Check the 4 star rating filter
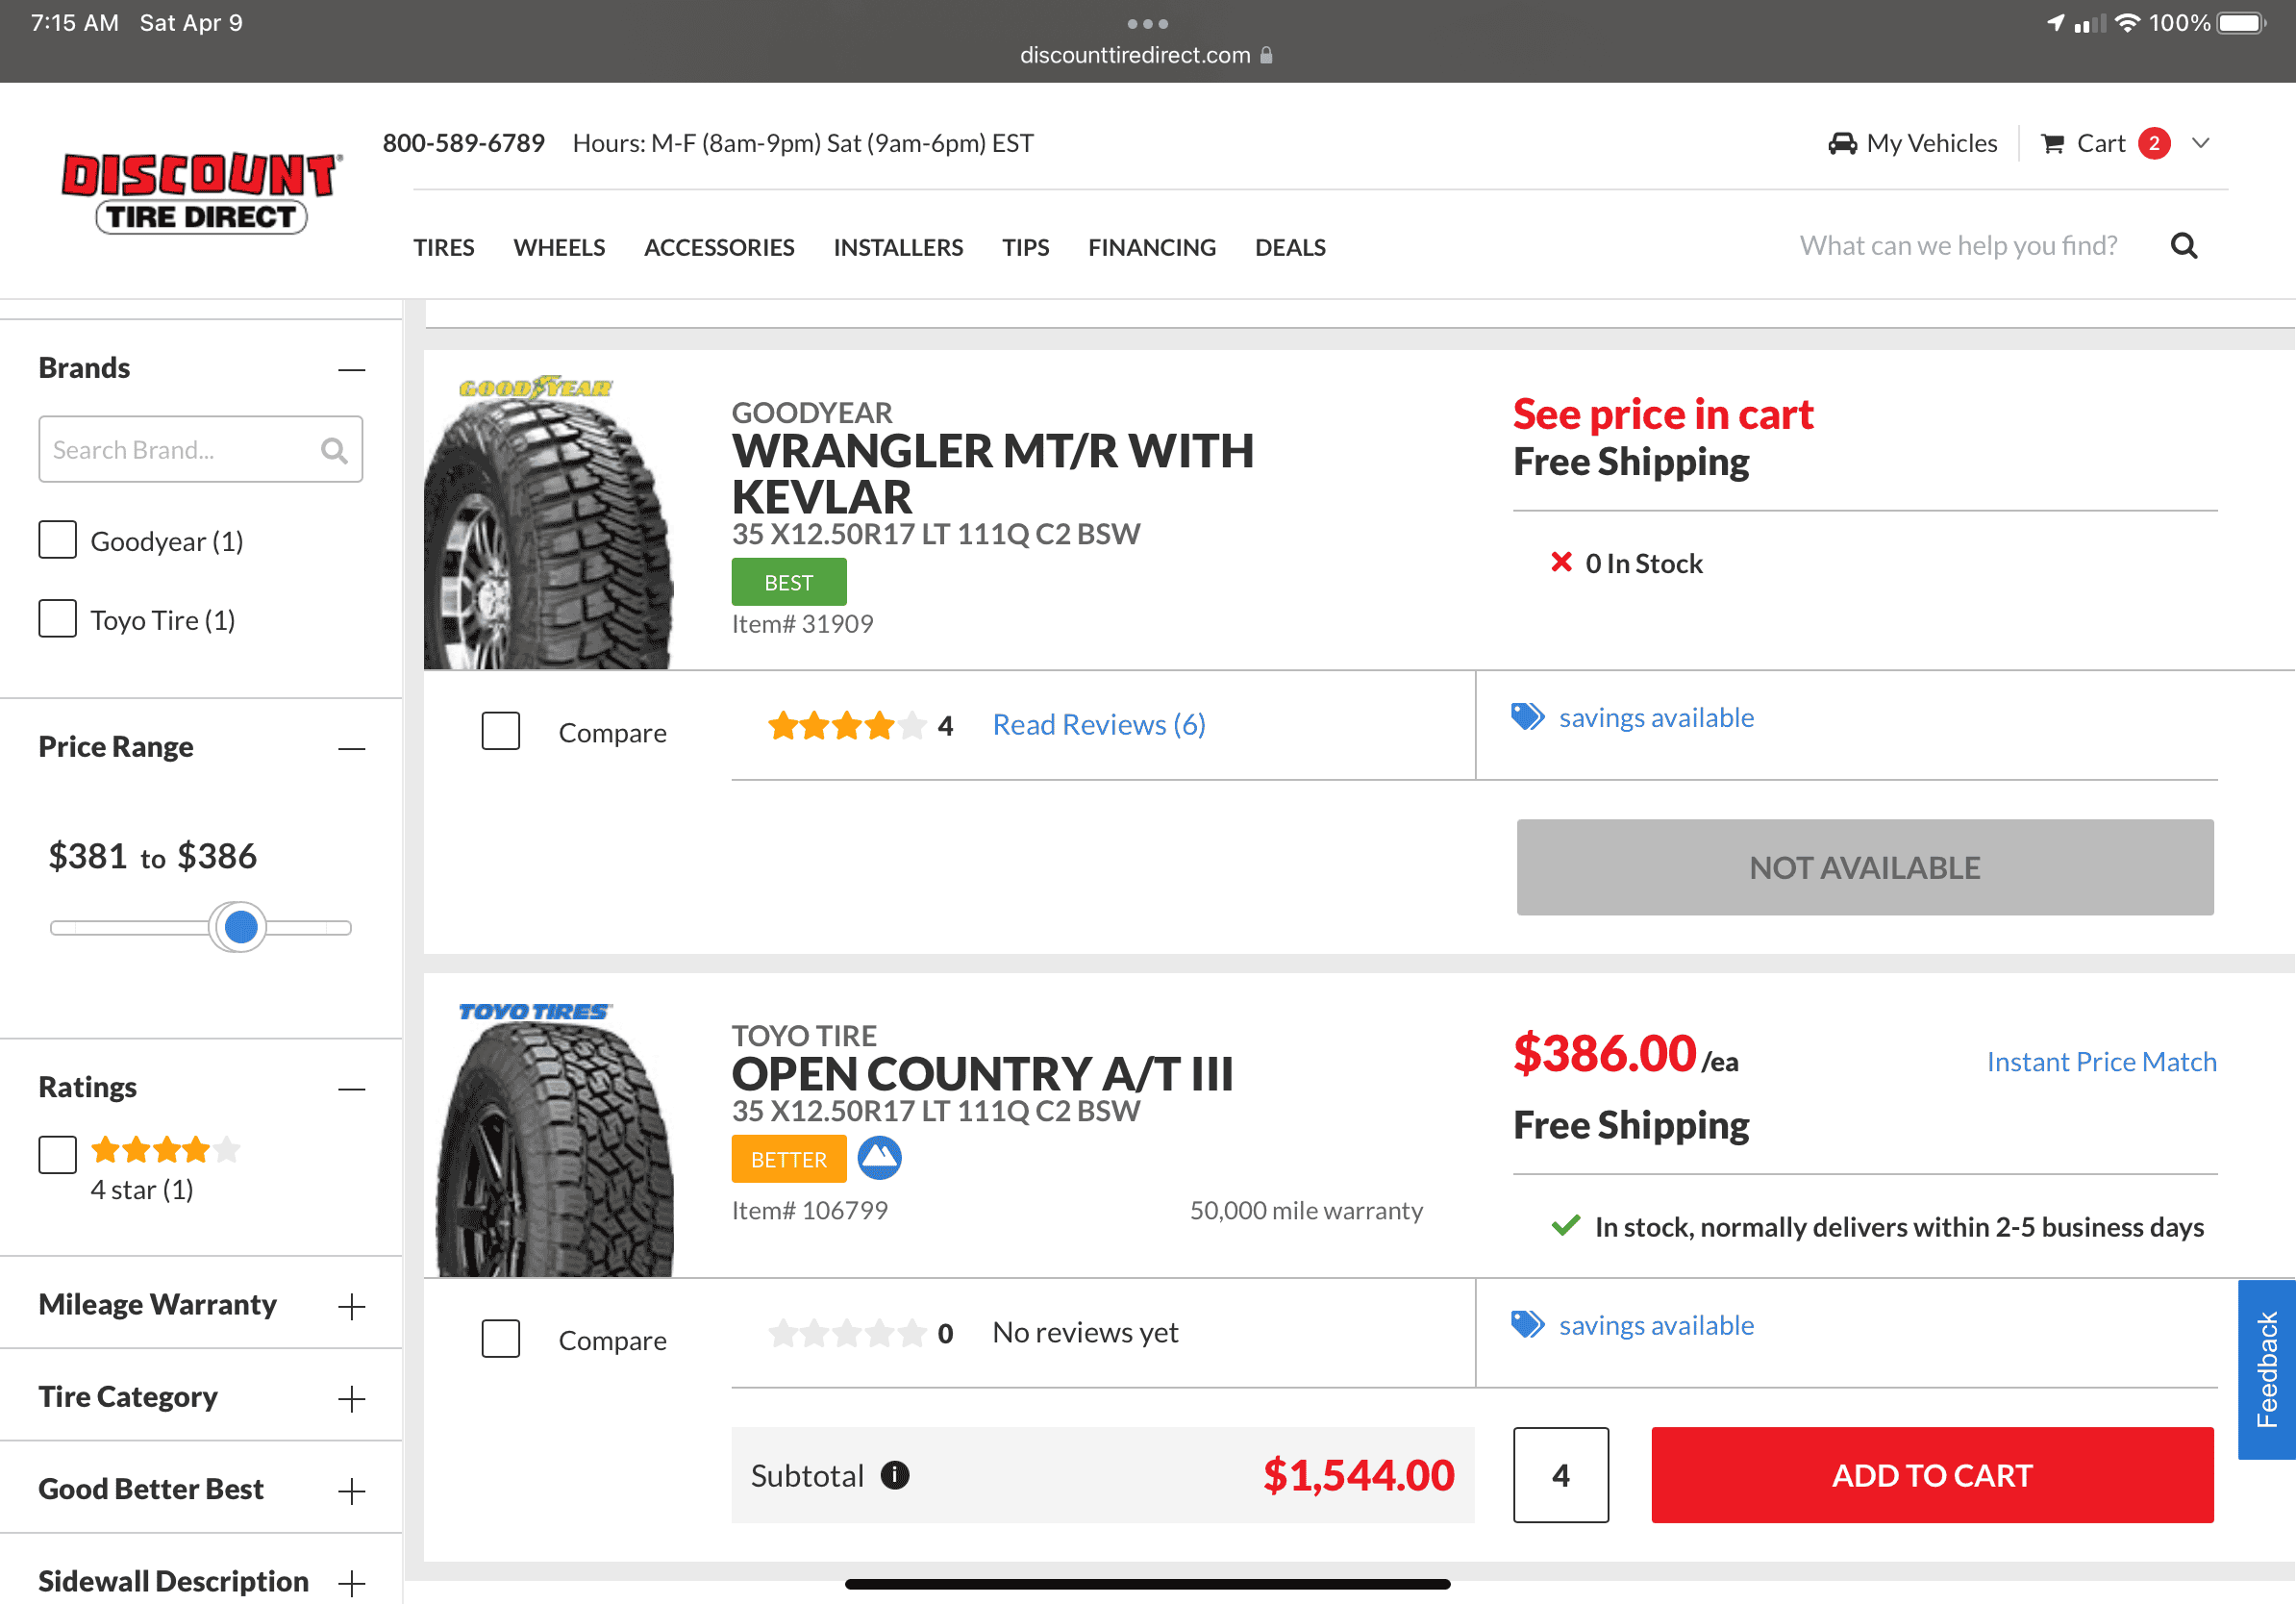The height and width of the screenshot is (1604, 2296). click(x=57, y=1155)
